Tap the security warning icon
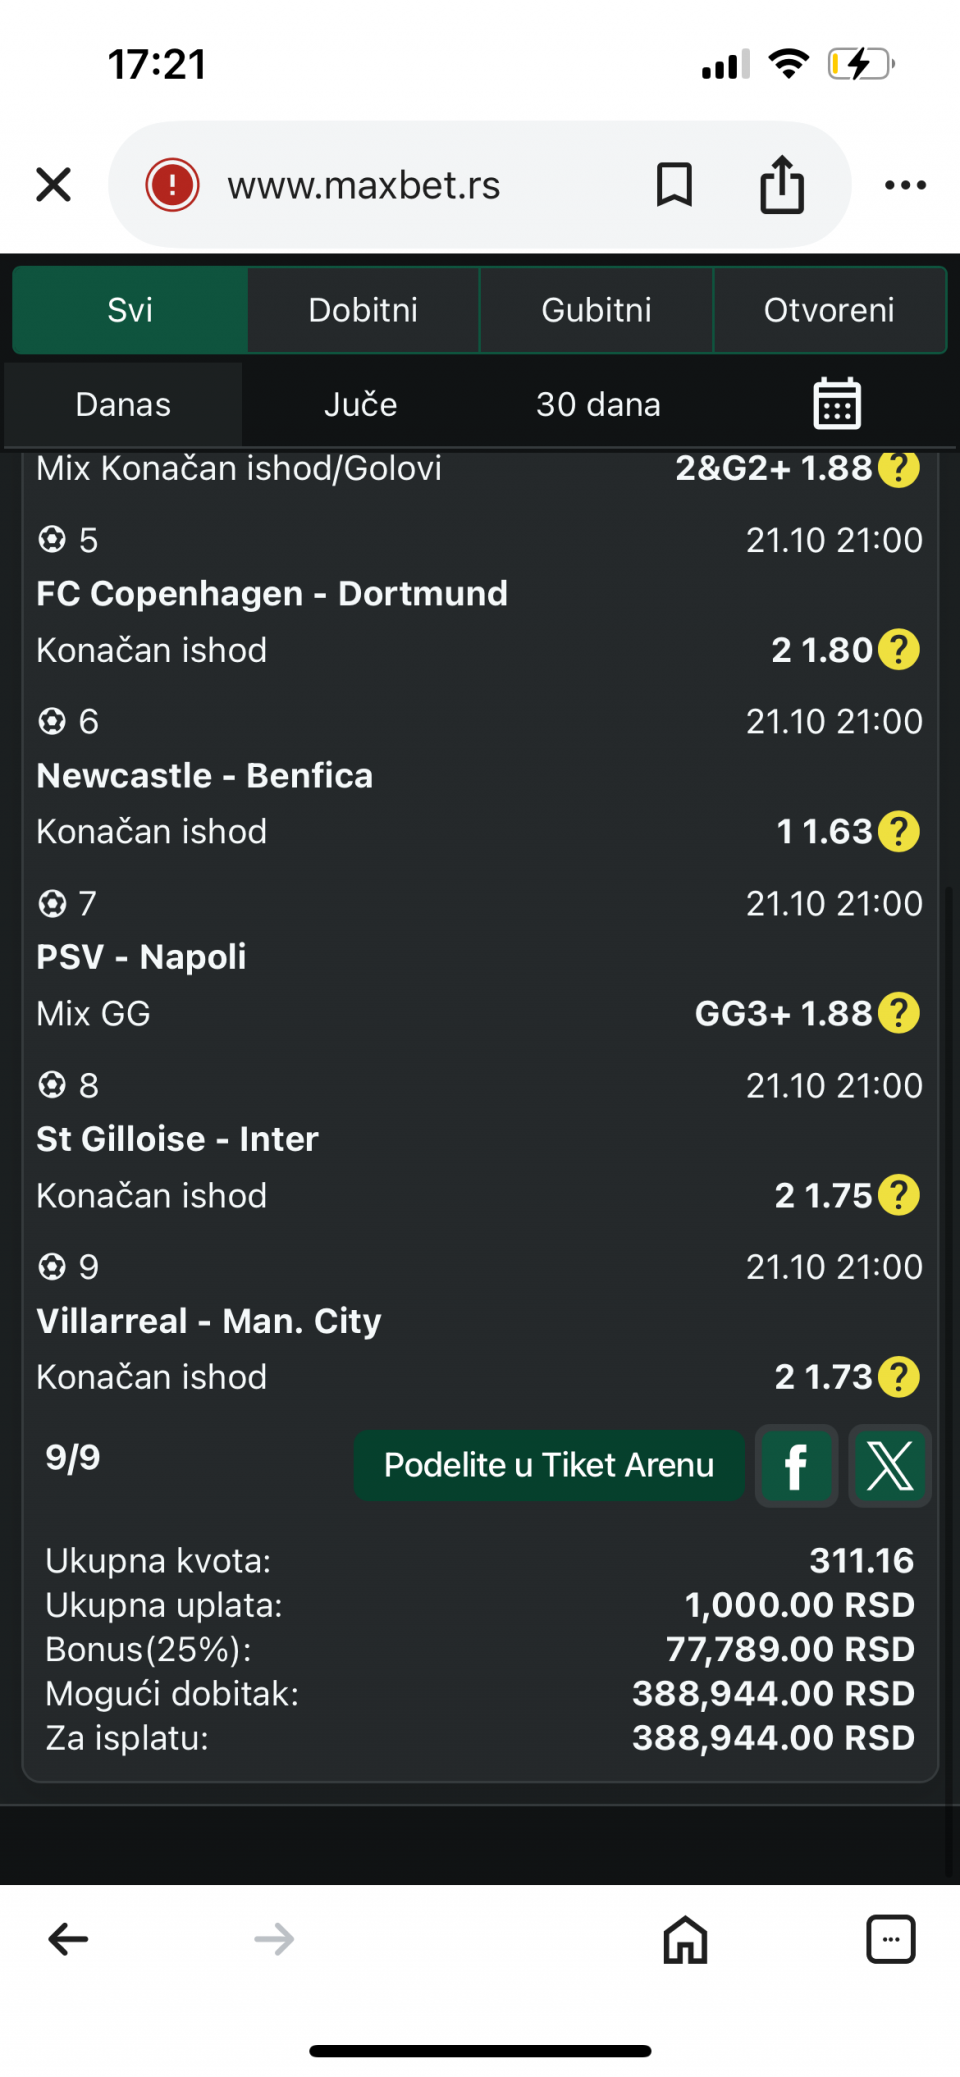Viewport: 960px width, 2077px height. point(172,185)
